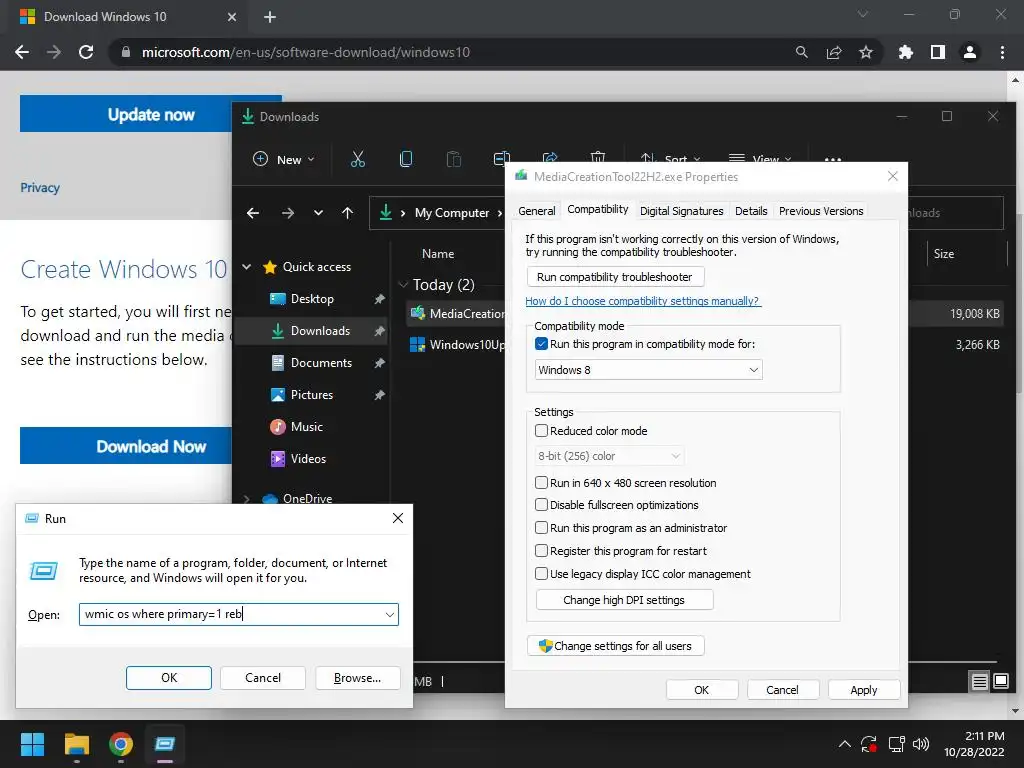The height and width of the screenshot is (768, 1024).
Task: Open the Previous Versions tab
Action: (821, 211)
